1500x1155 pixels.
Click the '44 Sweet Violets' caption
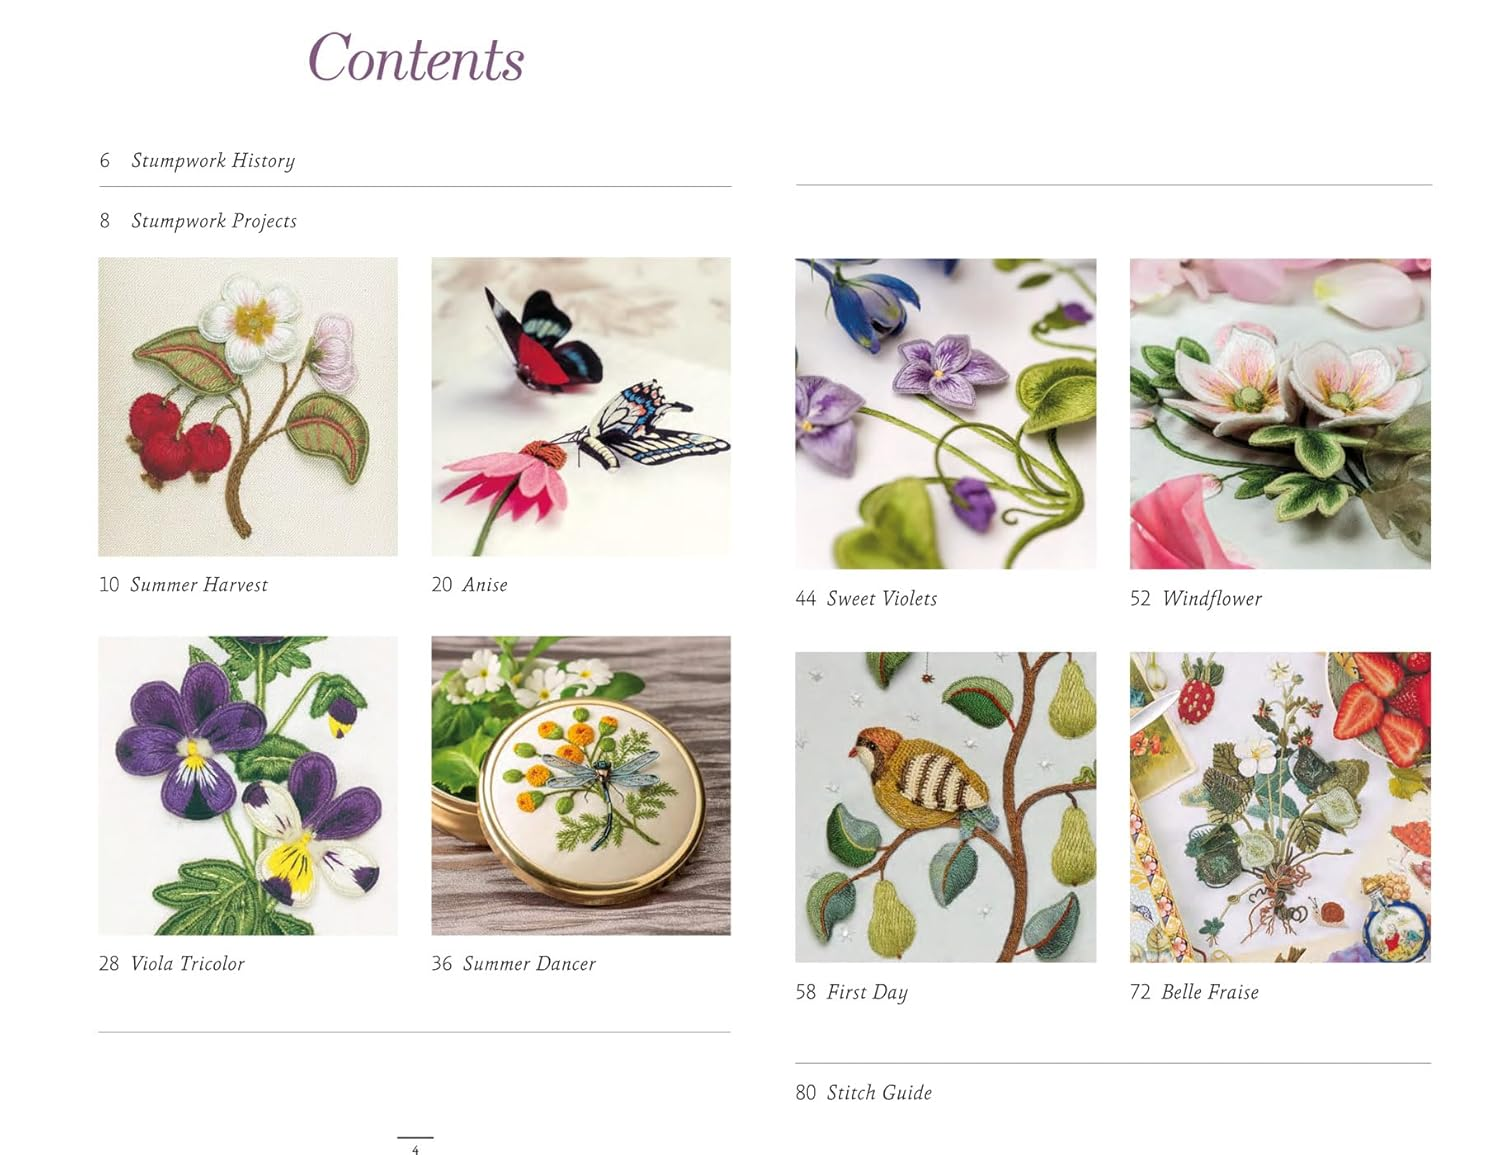point(866,599)
